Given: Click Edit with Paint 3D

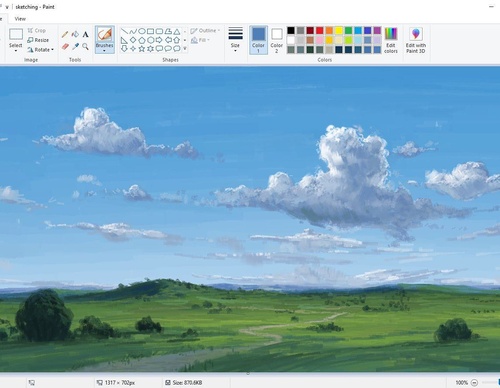Looking at the screenshot, I should coord(416,40).
